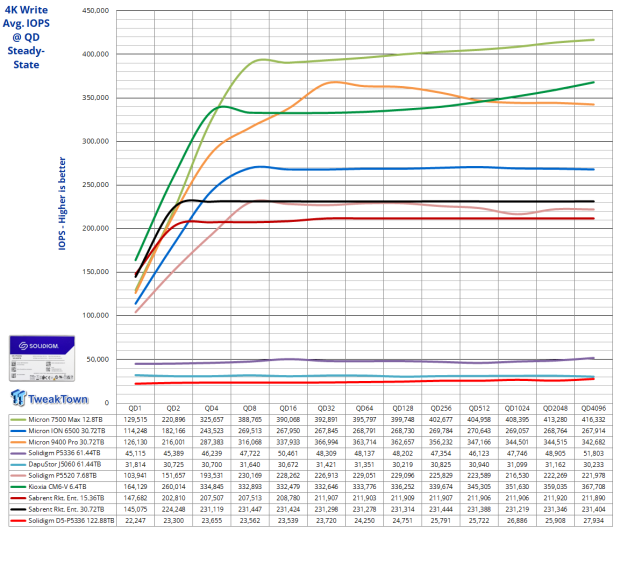Click the QD2 column header

coord(173,408)
